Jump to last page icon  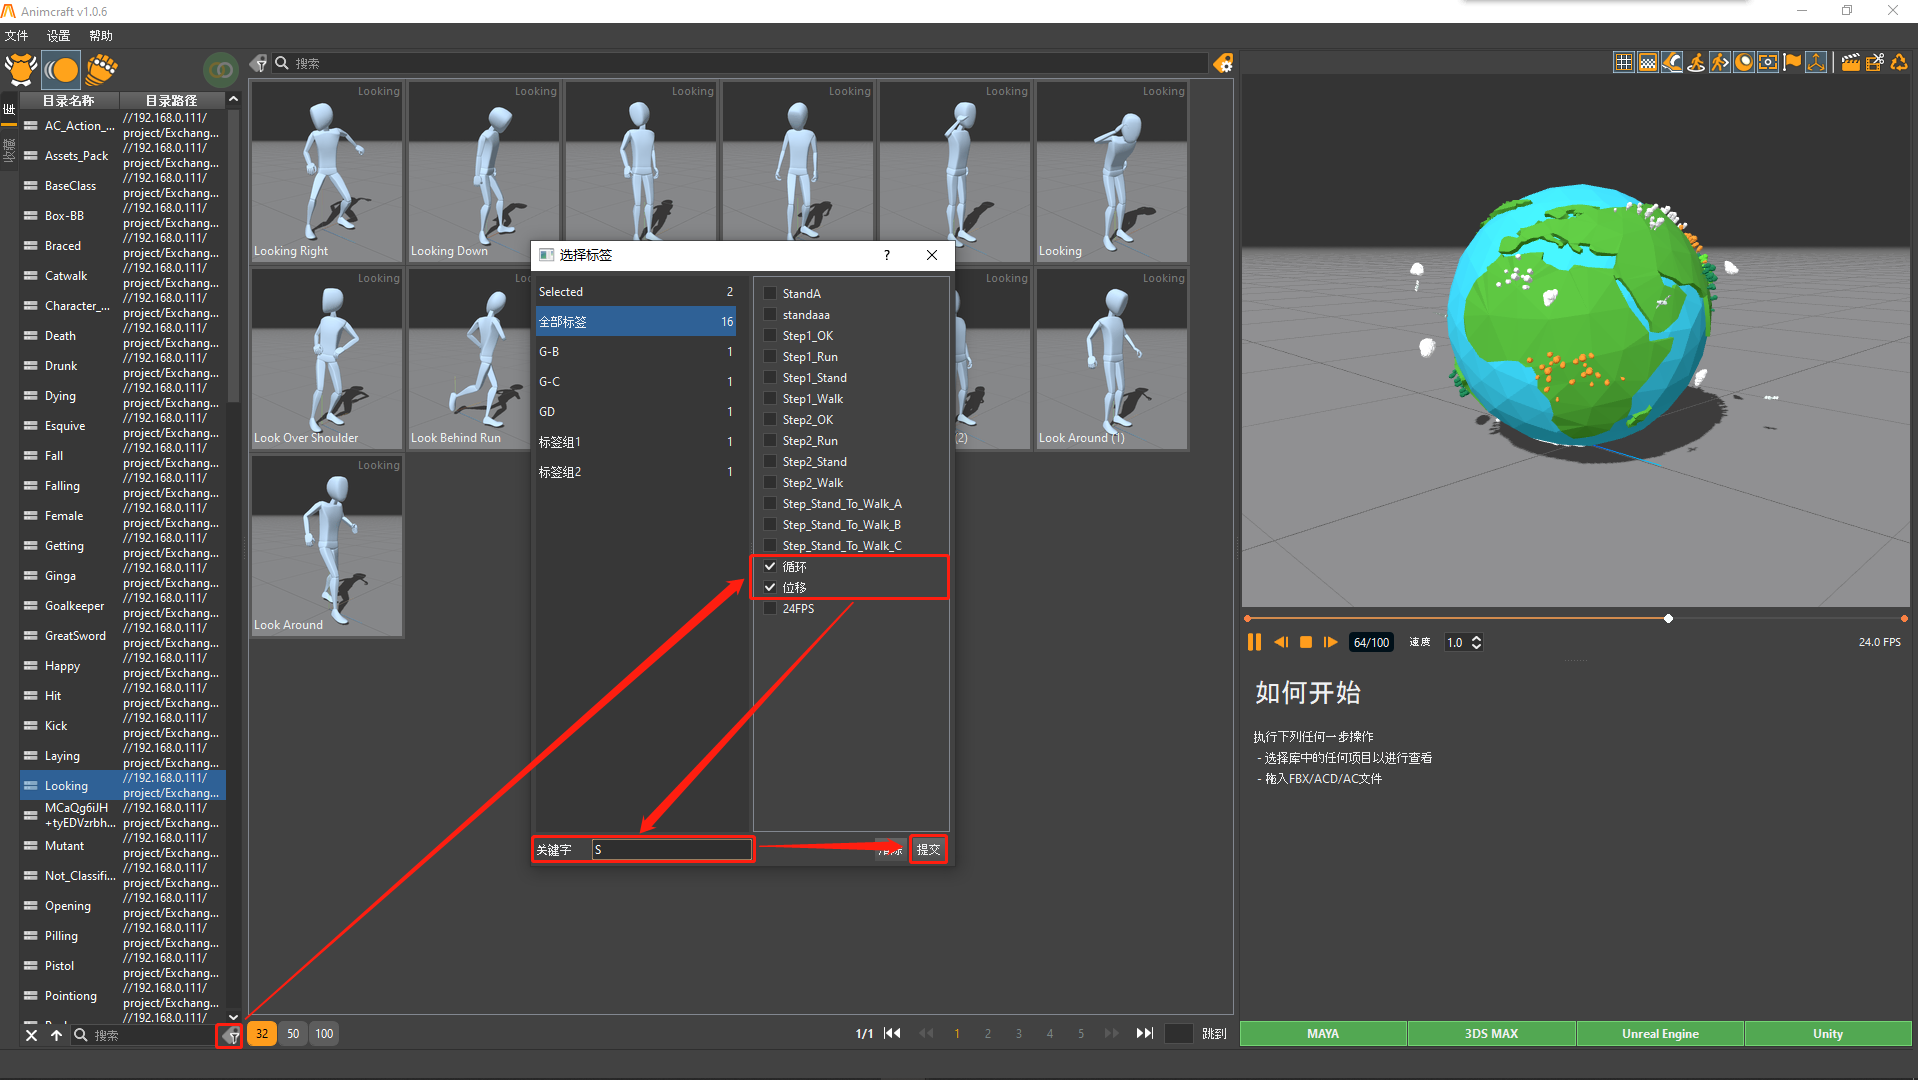click(x=1145, y=1033)
